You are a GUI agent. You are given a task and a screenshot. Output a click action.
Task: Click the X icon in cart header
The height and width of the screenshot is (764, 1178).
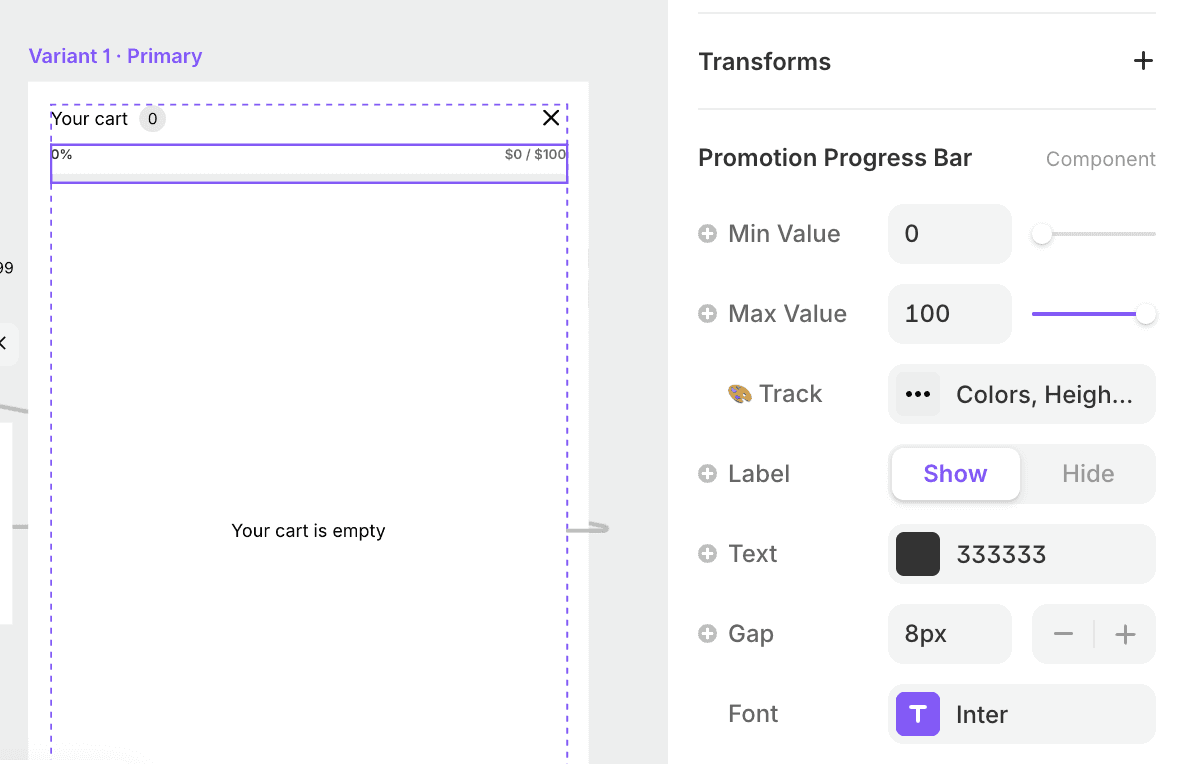[x=551, y=118]
